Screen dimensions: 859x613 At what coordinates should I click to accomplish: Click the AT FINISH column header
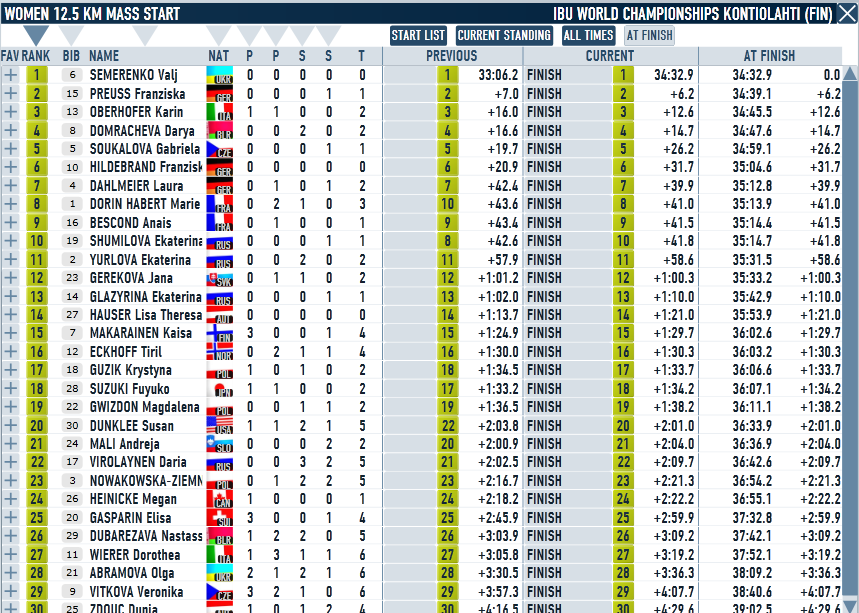click(770, 56)
